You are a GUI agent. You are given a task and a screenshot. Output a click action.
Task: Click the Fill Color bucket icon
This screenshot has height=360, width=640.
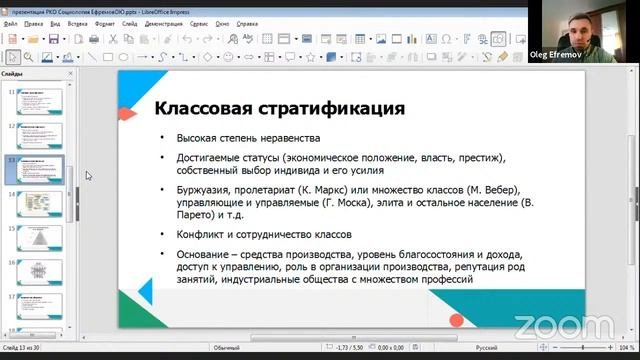click(x=68, y=57)
